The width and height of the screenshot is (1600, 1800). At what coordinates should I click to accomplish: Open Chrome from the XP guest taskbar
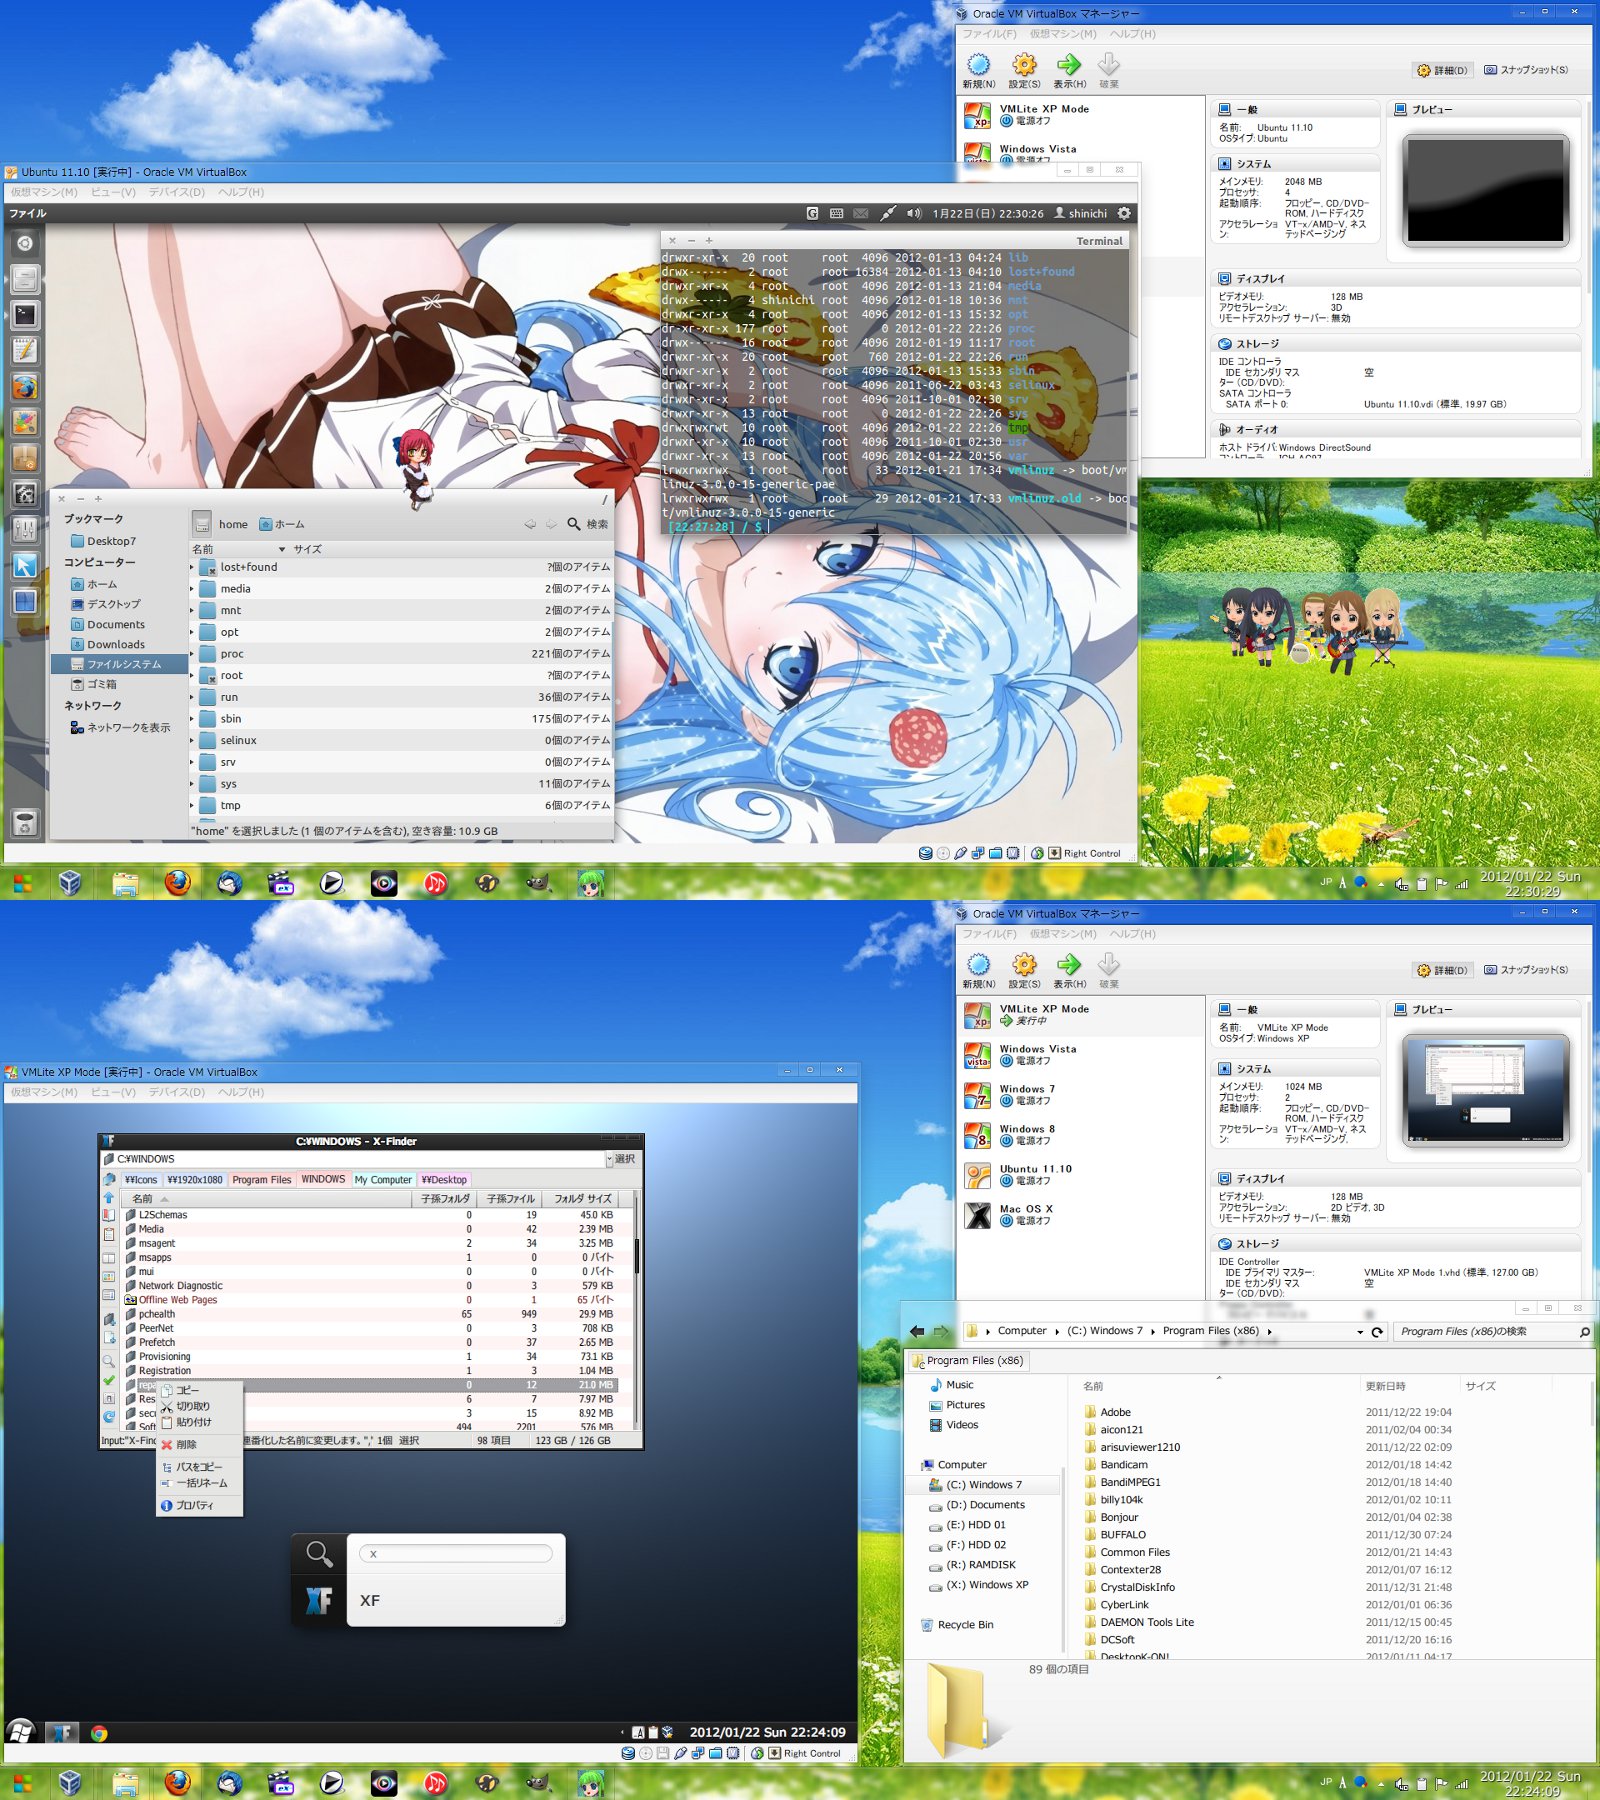pos(99,1733)
